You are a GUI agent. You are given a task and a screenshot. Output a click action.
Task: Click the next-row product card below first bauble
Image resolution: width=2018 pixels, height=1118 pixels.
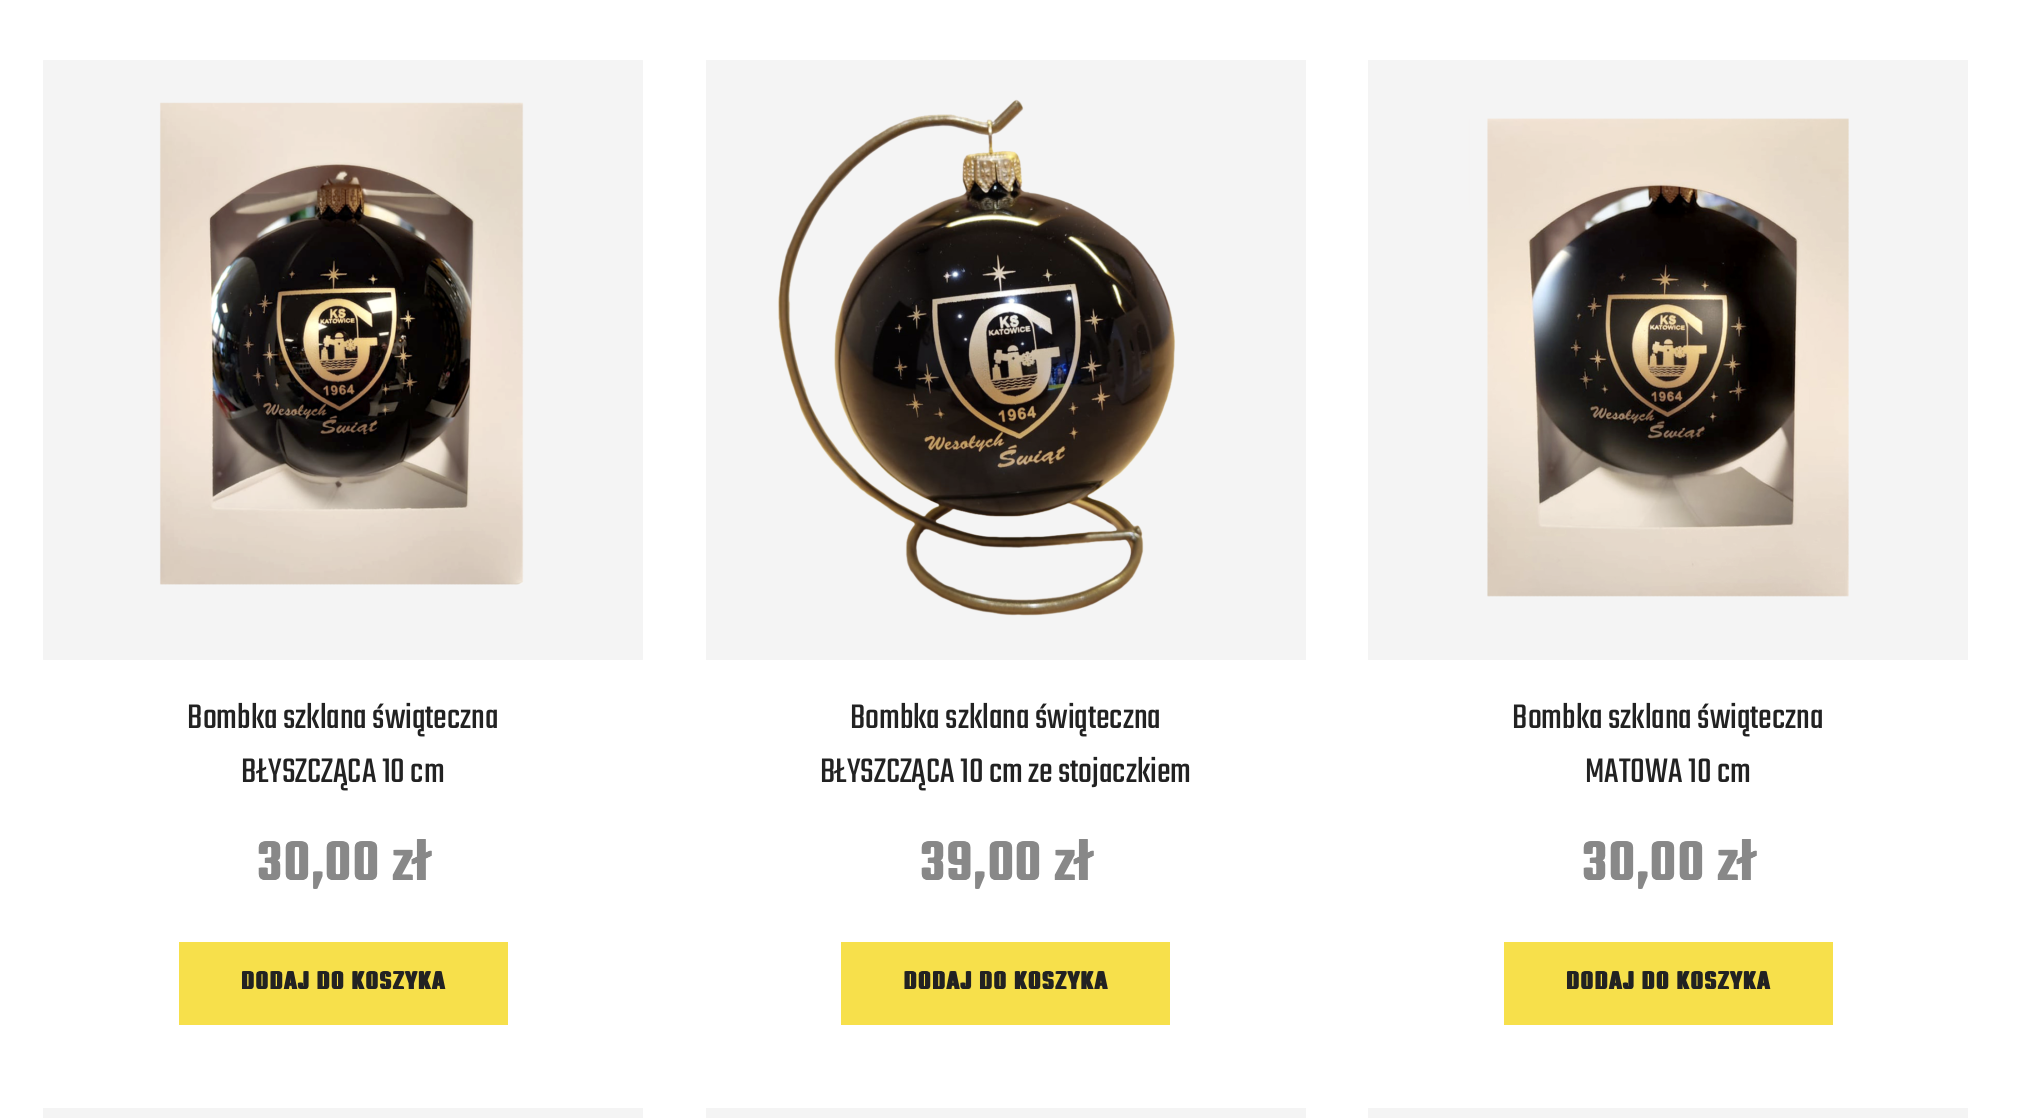(x=342, y=1112)
